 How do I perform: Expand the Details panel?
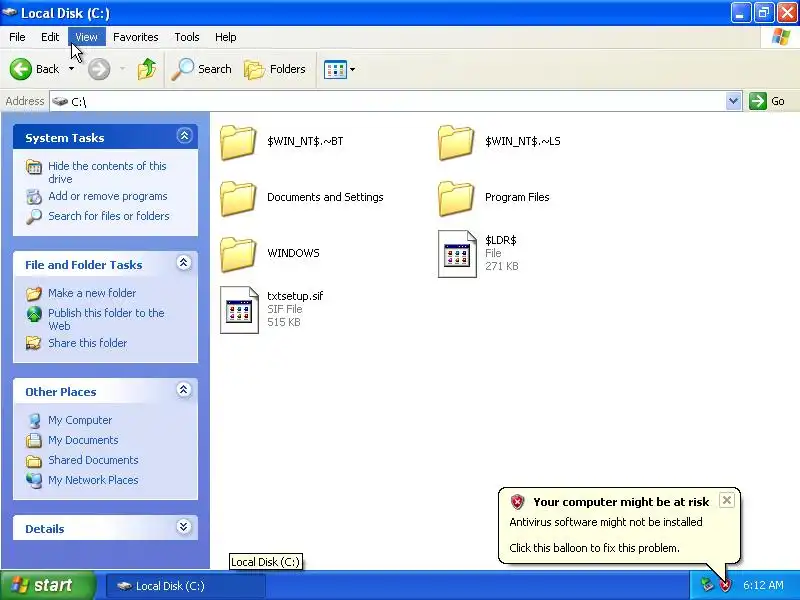pyautogui.click(x=184, y=527)
